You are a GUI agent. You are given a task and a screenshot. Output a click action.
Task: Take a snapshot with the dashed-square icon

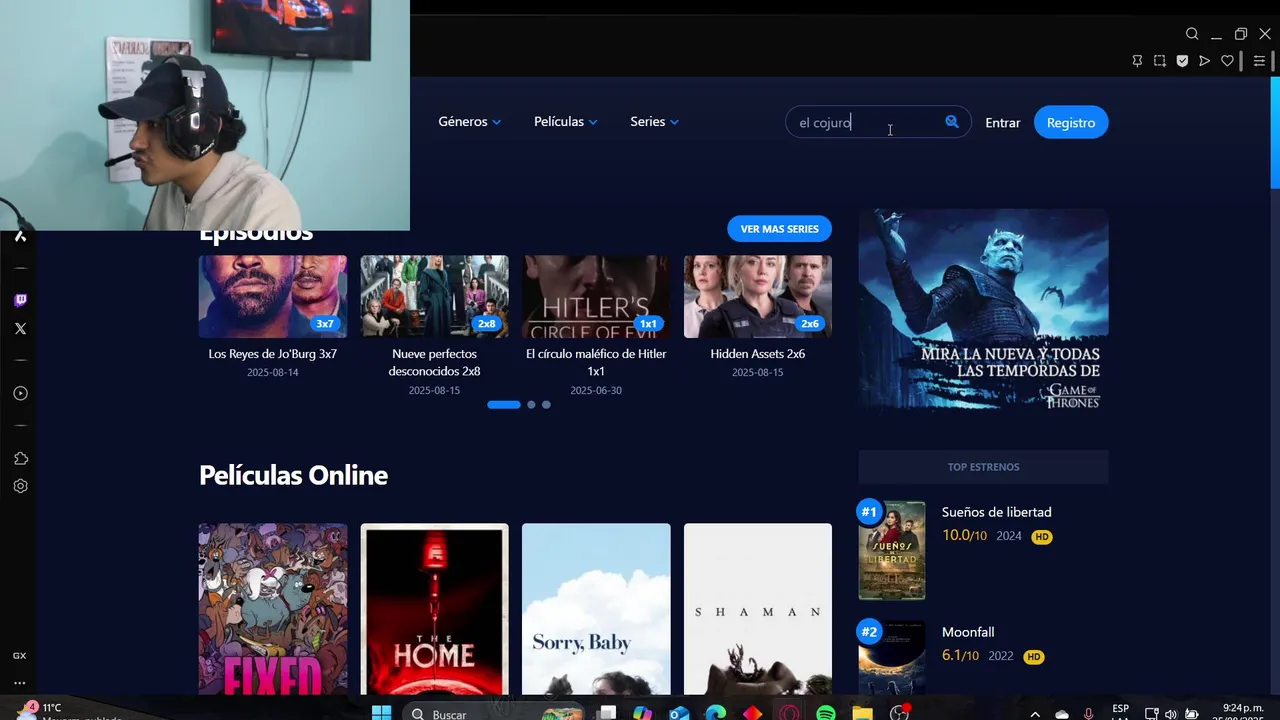tap(1160, 61)
